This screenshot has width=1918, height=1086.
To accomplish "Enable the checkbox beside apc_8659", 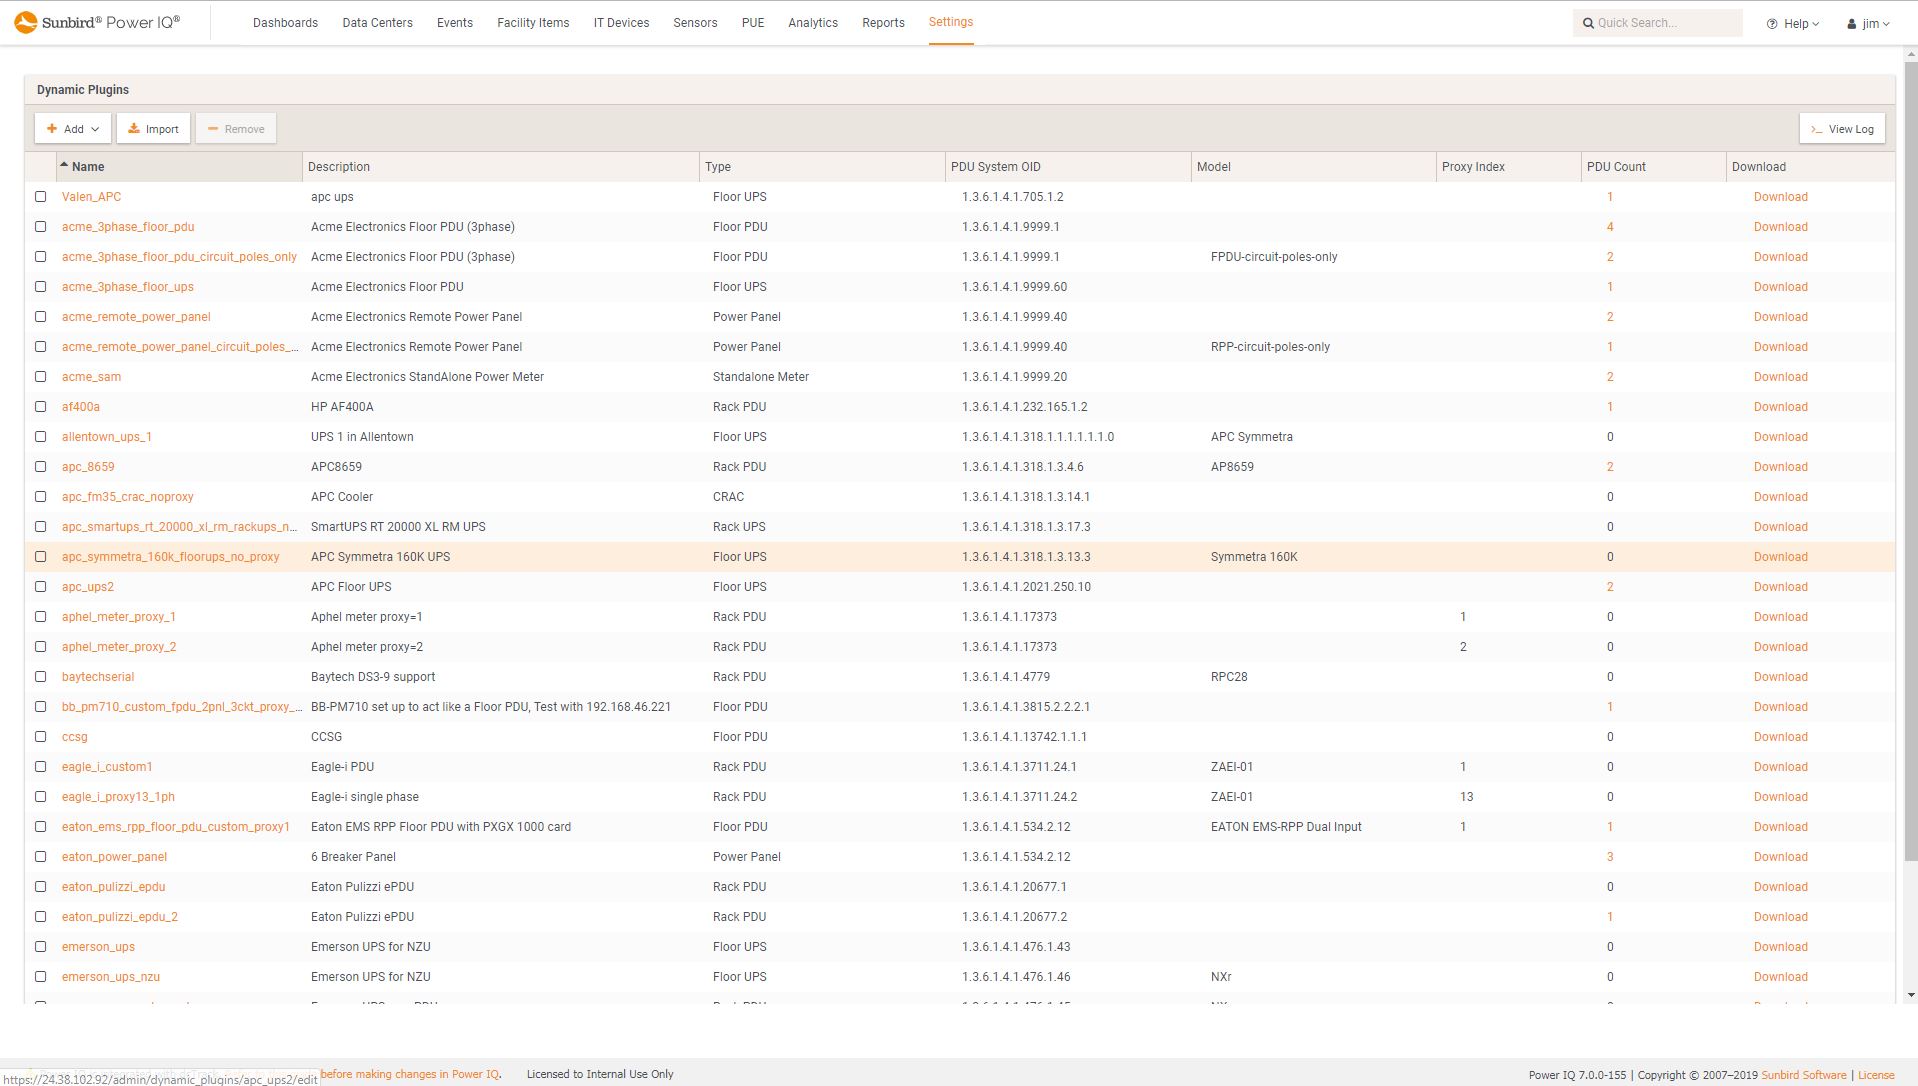I will [41, 467].
